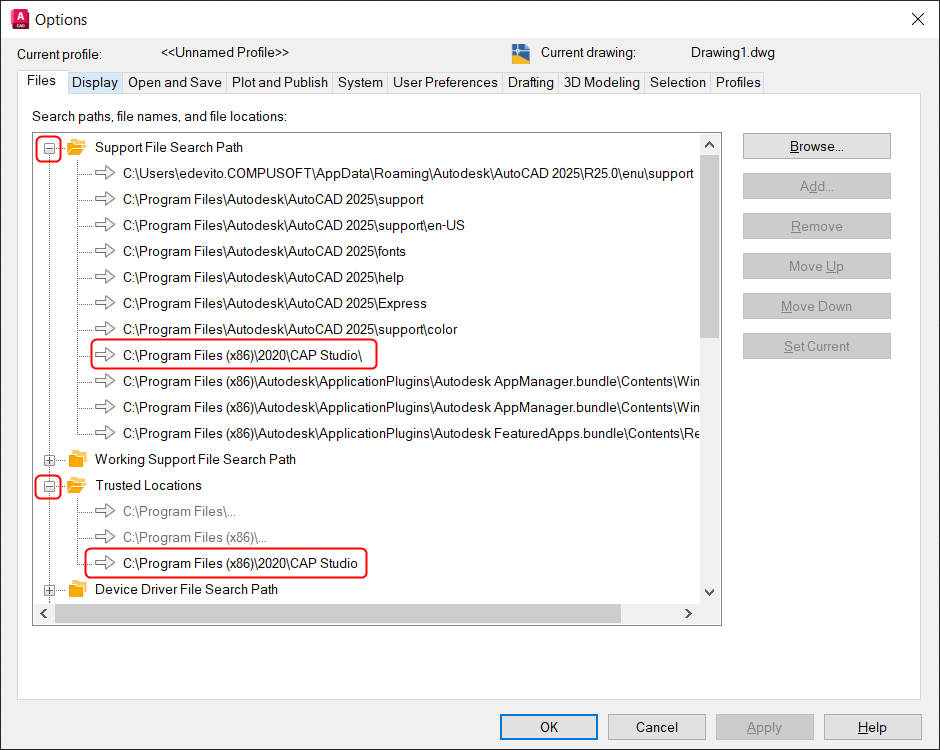Click the Device Driver File Search Path folder icon
The width and height of the screenshot is (940, 750).
77,590
